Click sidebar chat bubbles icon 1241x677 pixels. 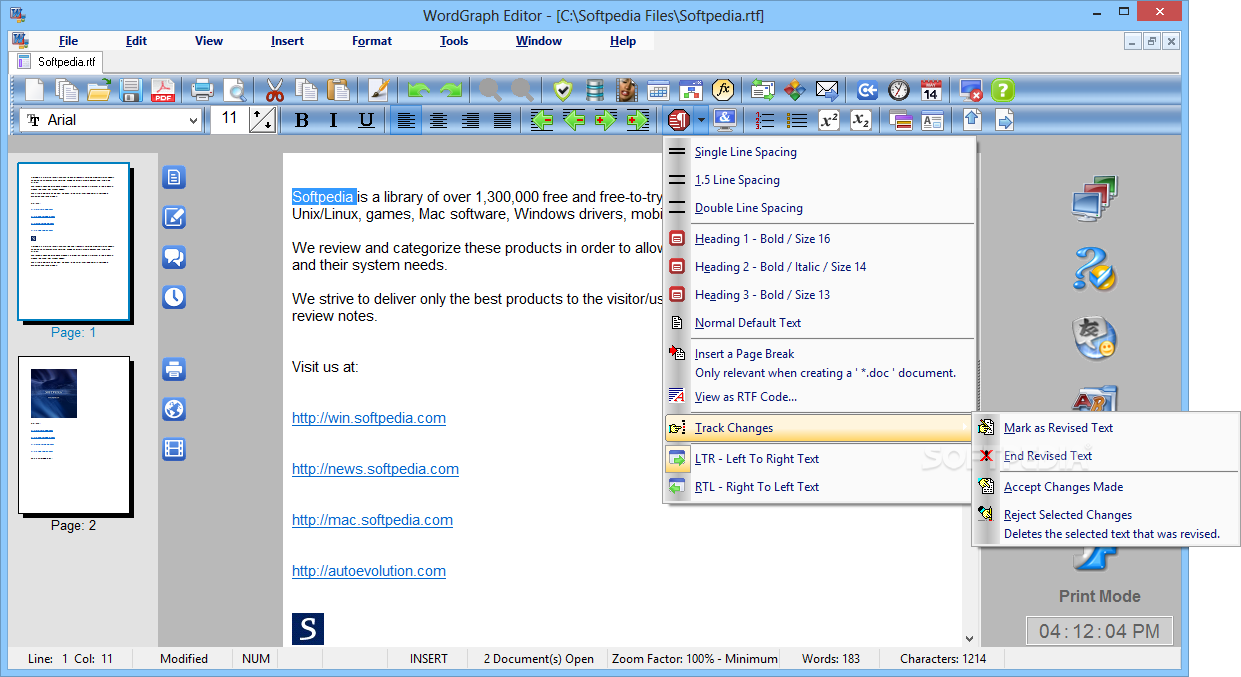(174, 257)
